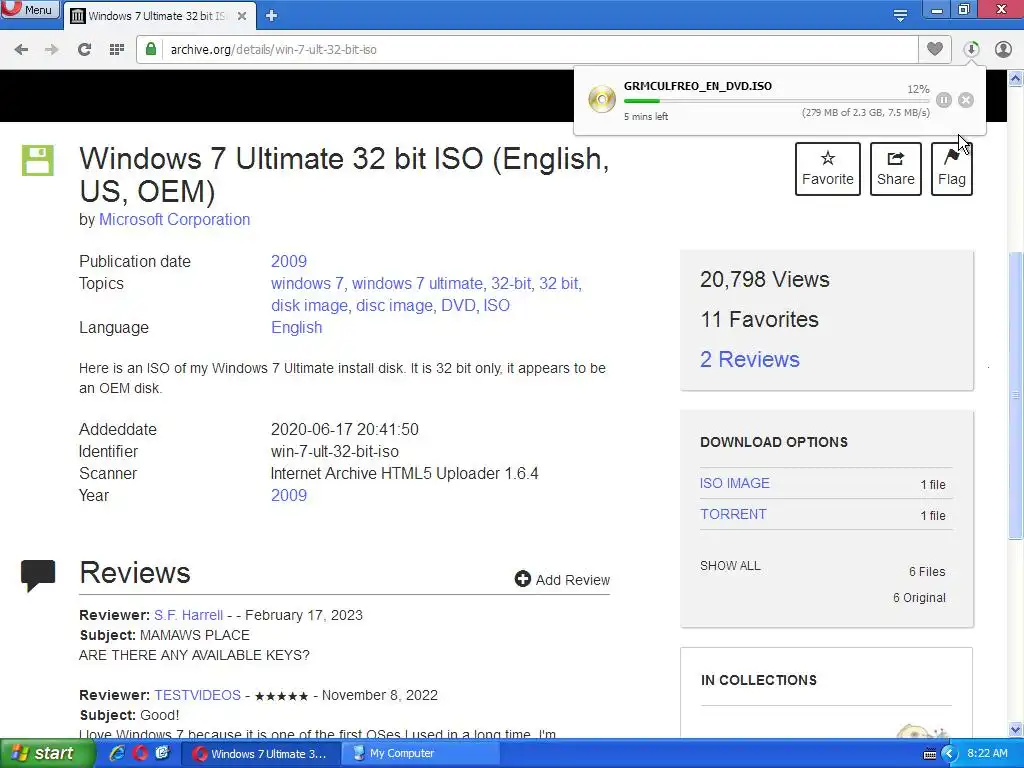This screenshot has width=1024, height=768.
Task: Click the ISO disc file icon
Action: point(601,100)
